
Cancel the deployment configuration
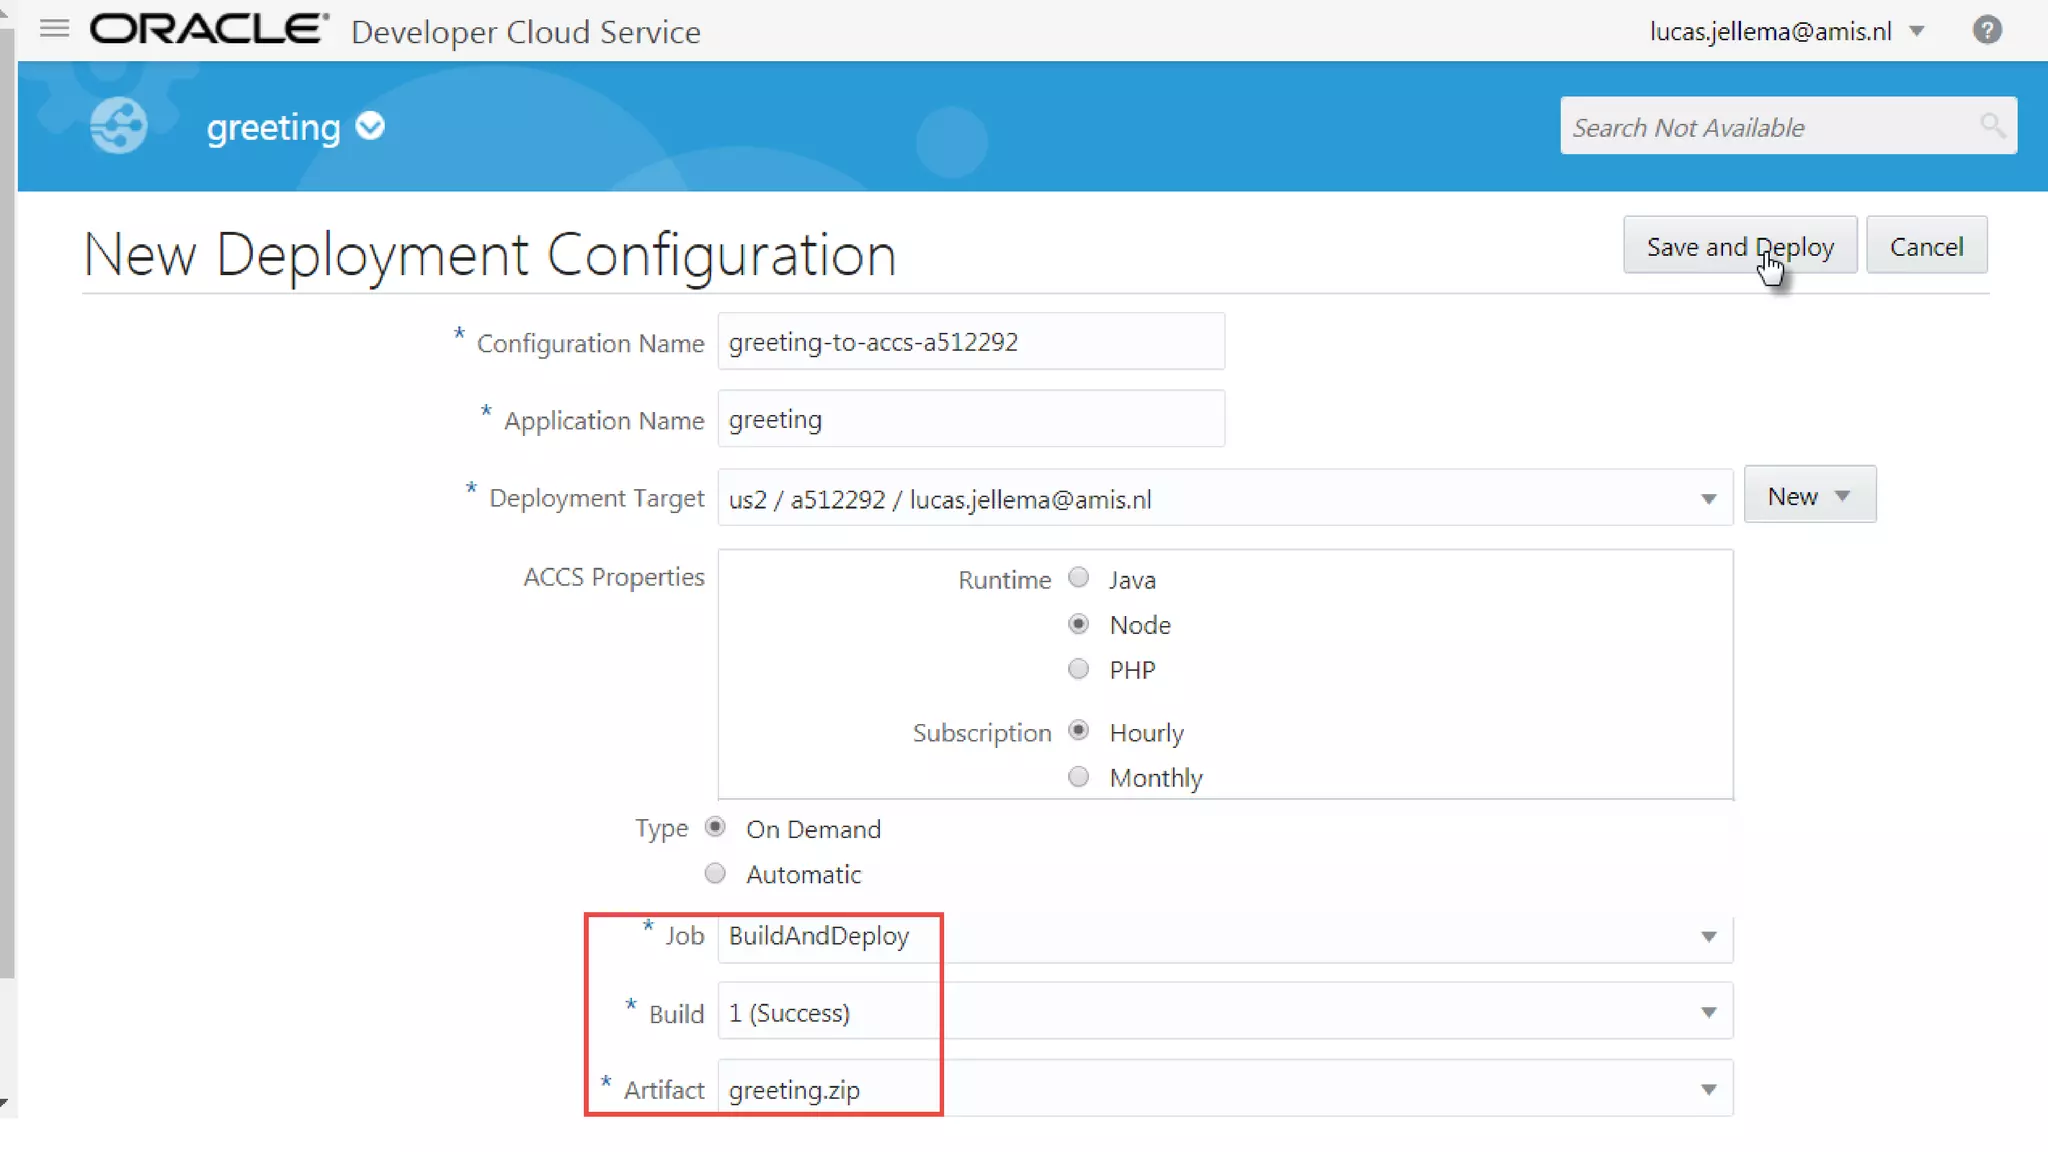1925,246
